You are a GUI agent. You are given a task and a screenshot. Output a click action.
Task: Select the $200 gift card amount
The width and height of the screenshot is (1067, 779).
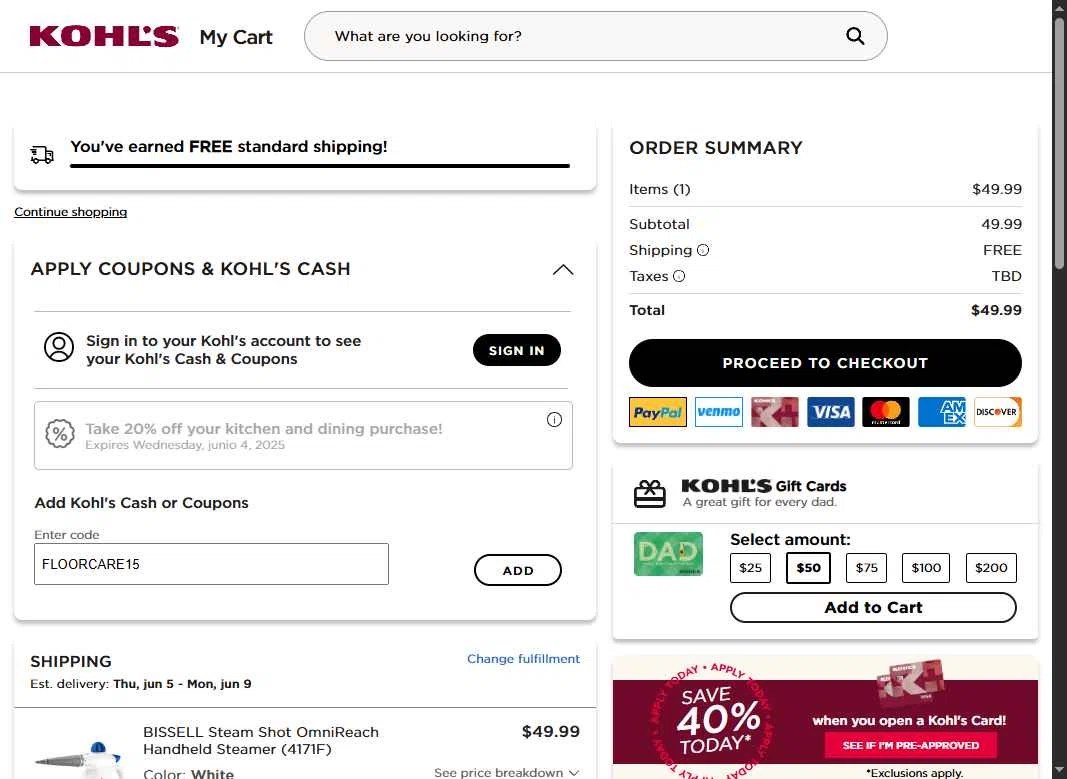click(x=991, y=568)
